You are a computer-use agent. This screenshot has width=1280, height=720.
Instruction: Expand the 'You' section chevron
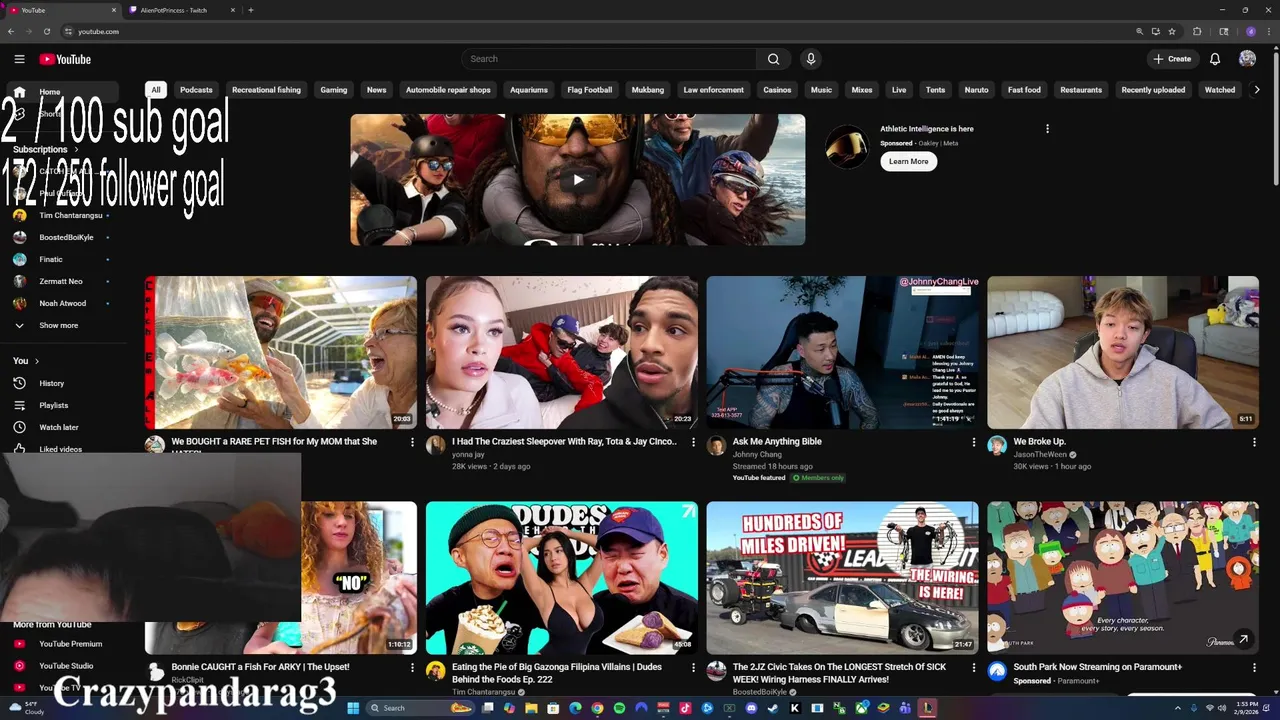37,361
